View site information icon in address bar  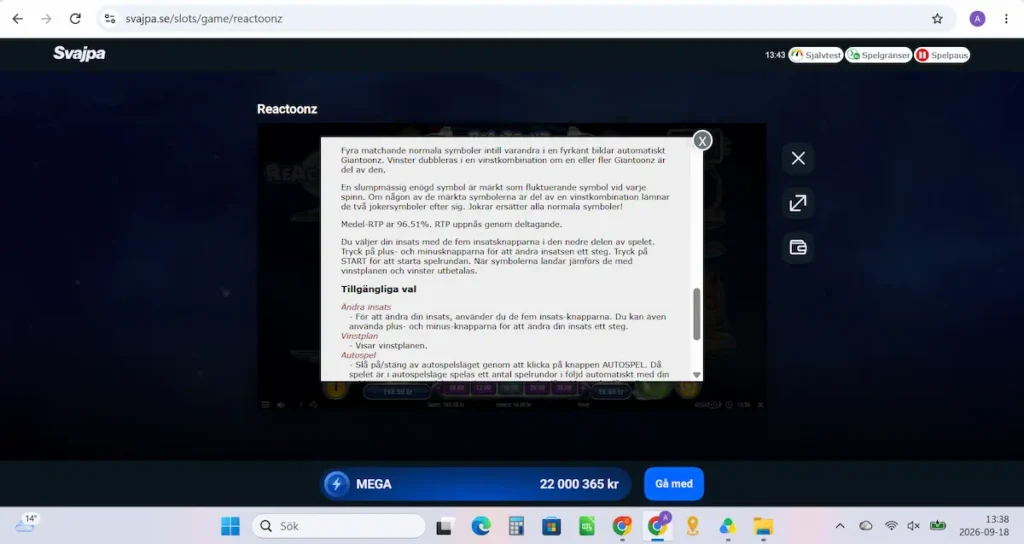[110, 19]
